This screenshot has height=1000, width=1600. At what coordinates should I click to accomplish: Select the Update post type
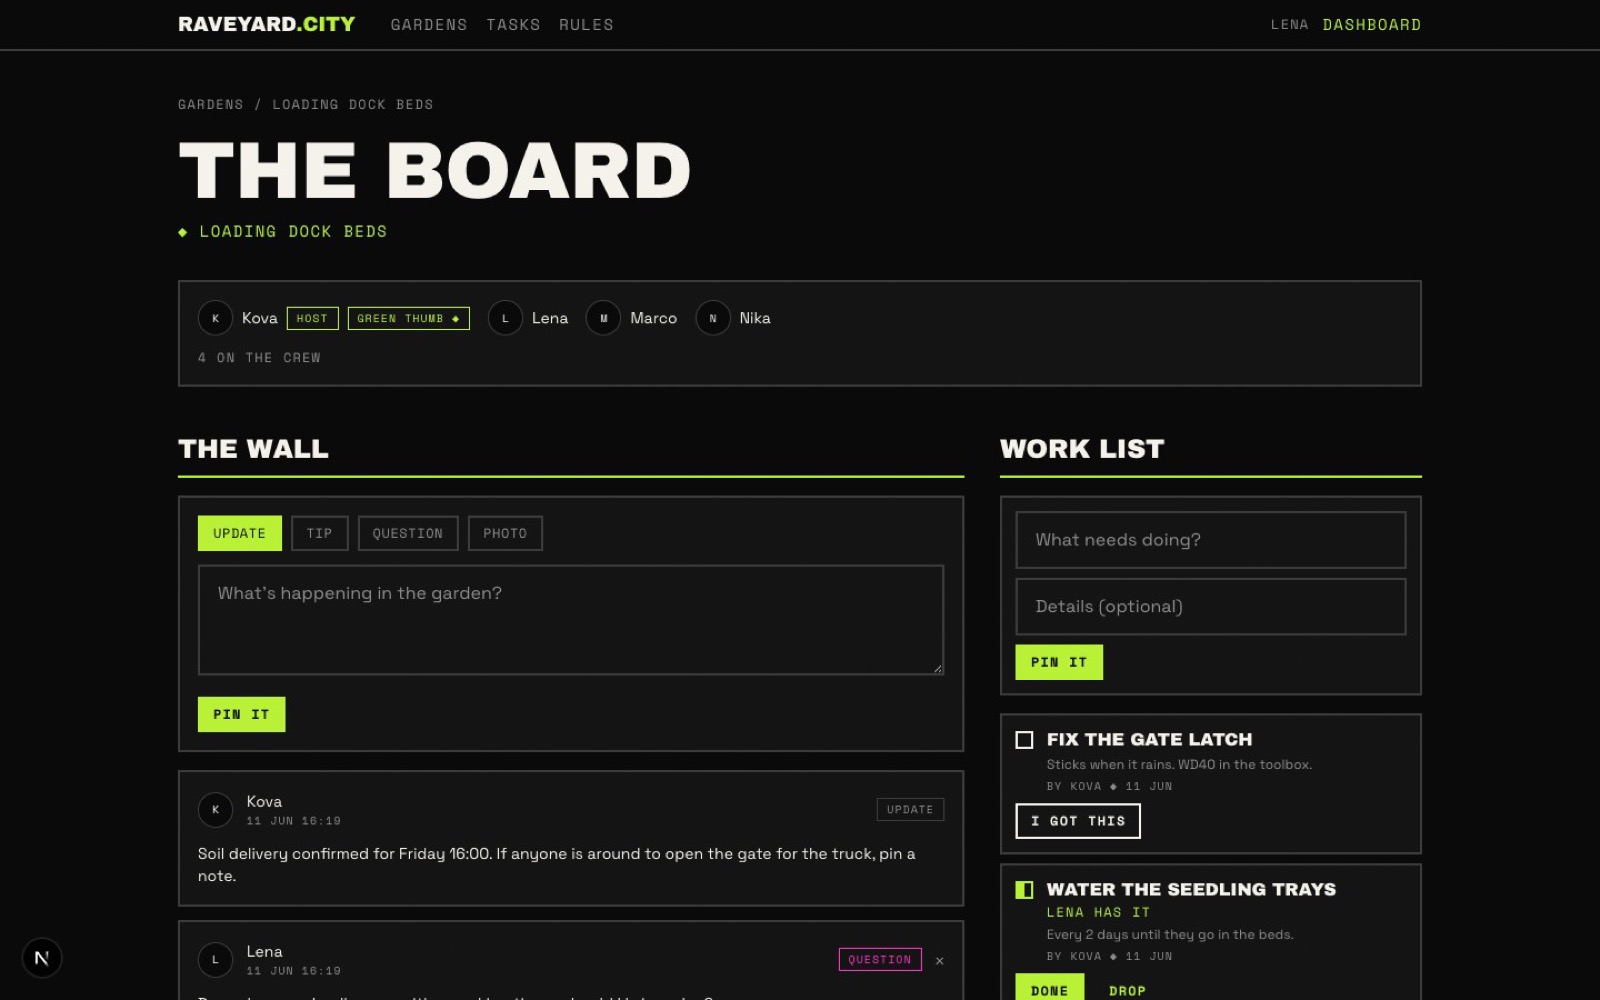[x=240, y=533]
